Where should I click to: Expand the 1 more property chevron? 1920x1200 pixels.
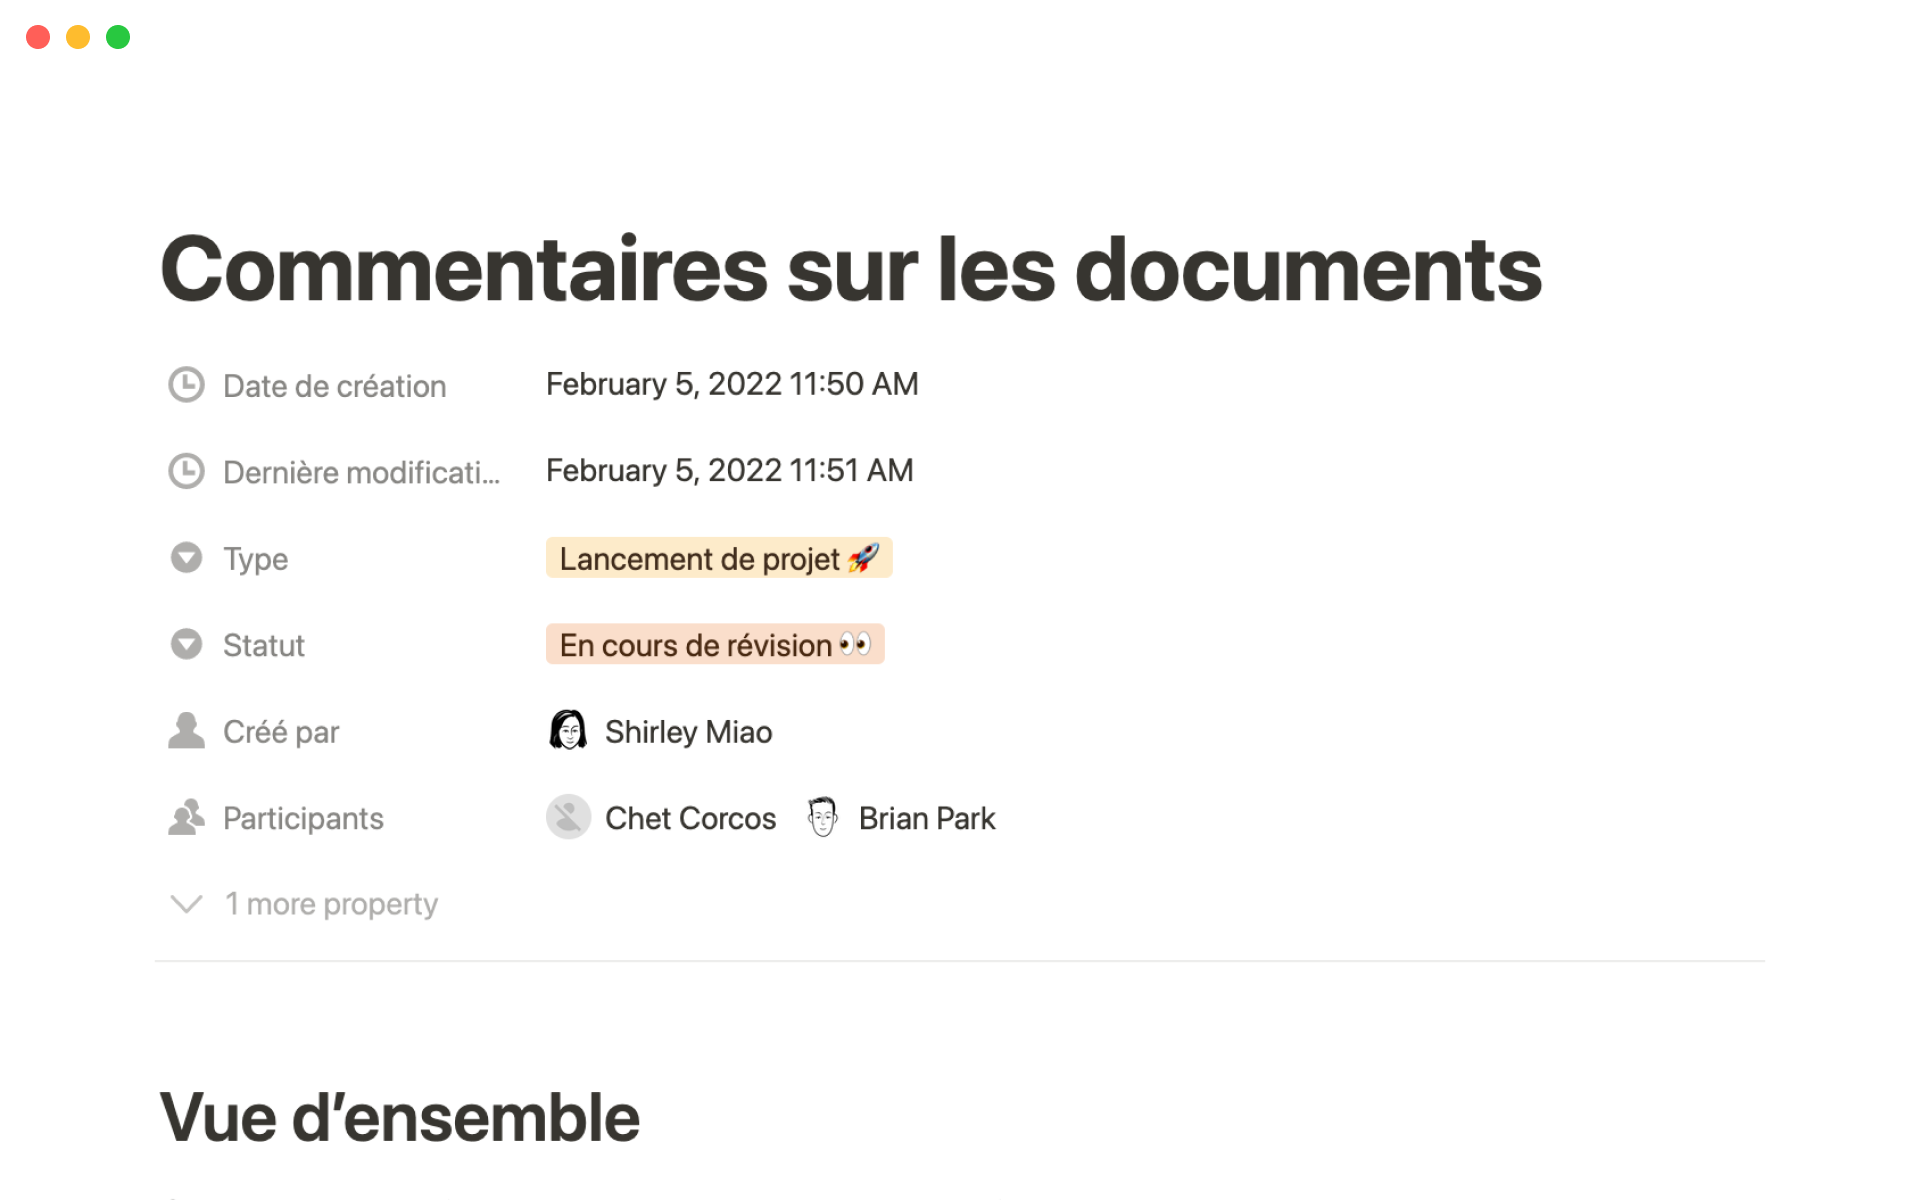click(x=187, y=904)
